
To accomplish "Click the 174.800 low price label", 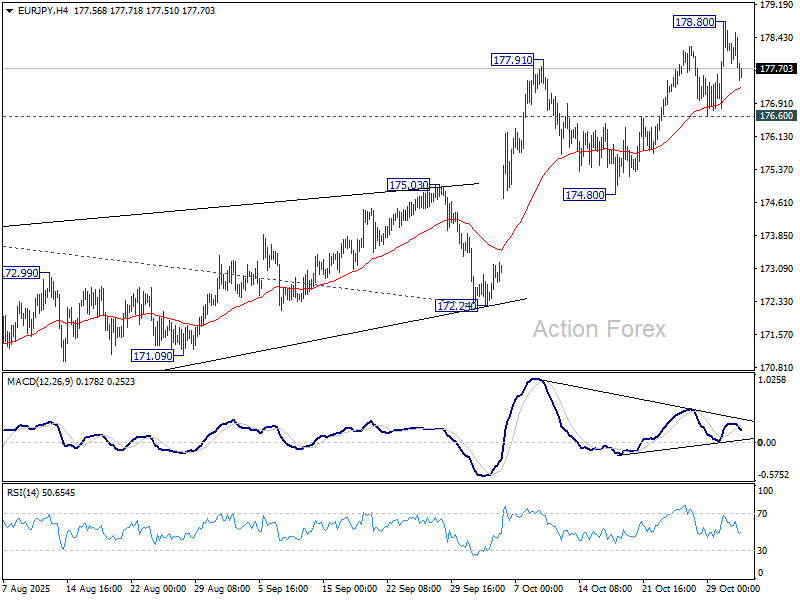I will 584,195.
